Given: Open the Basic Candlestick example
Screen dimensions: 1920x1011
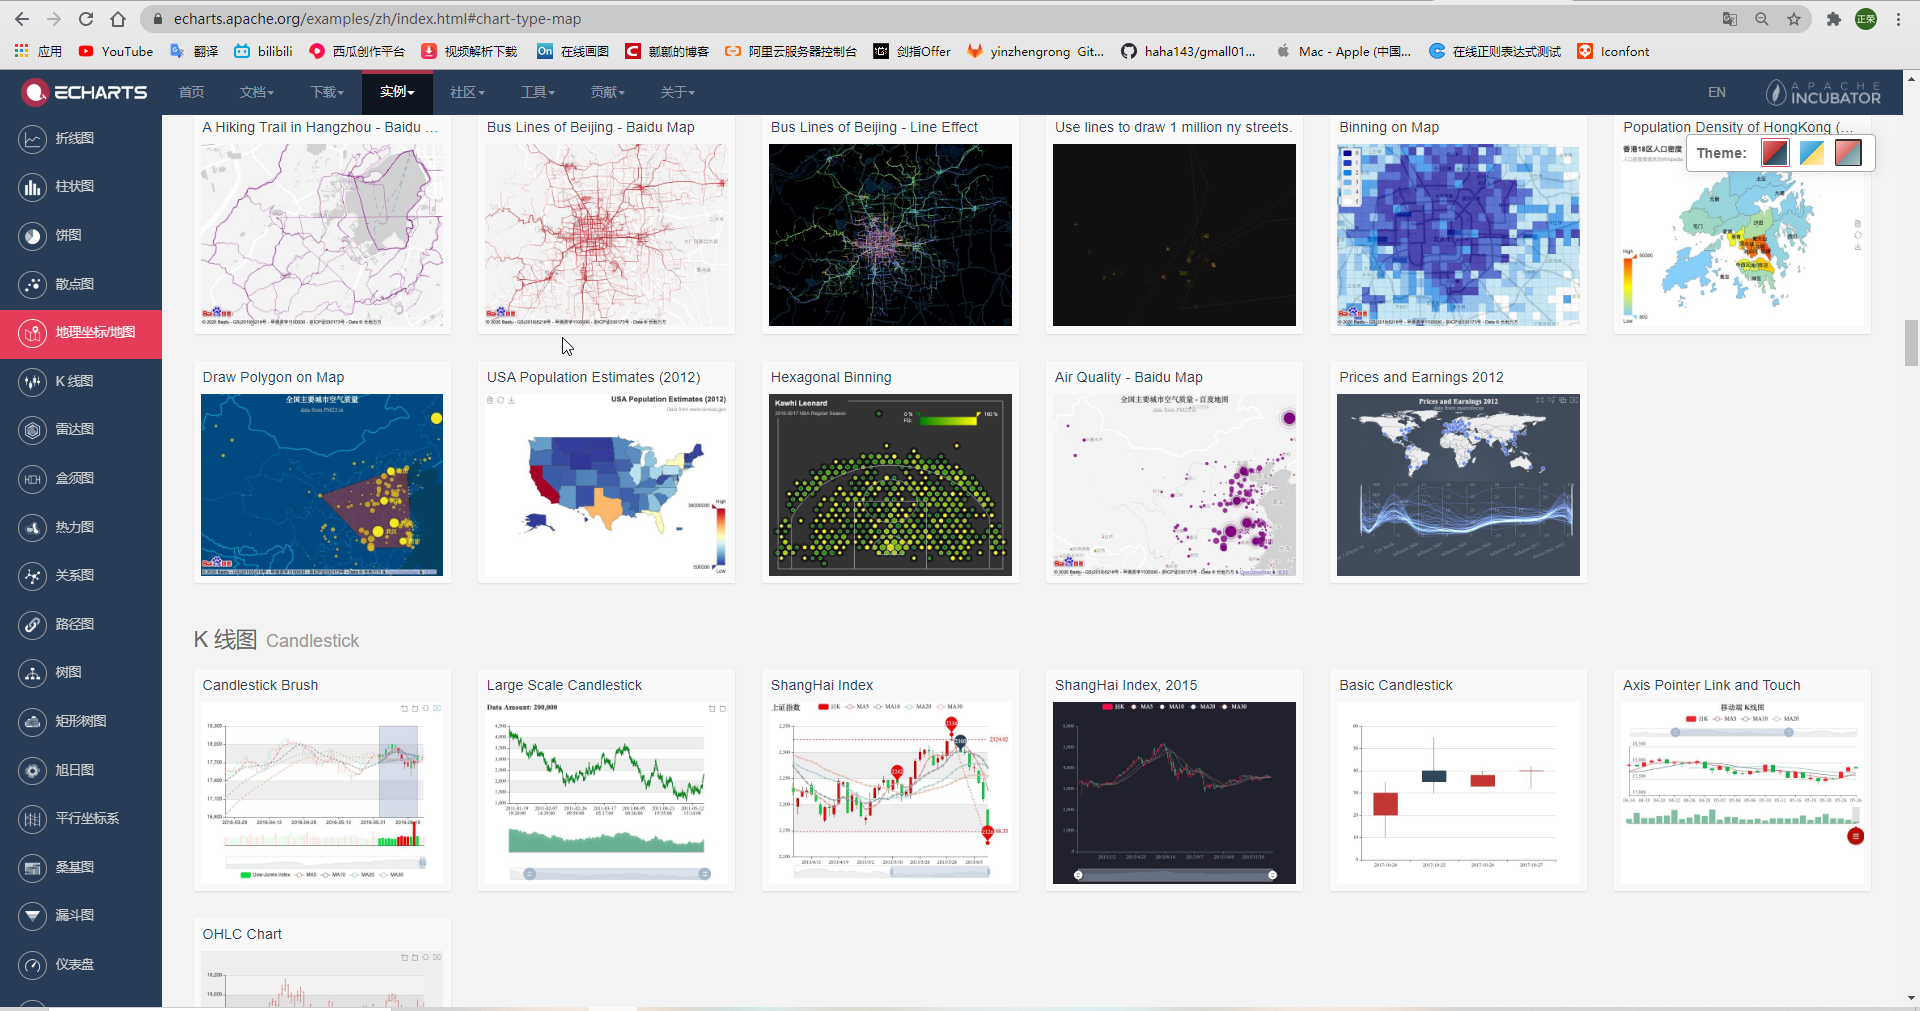Looking at the screenshot, I should [x=1458, y=782].
